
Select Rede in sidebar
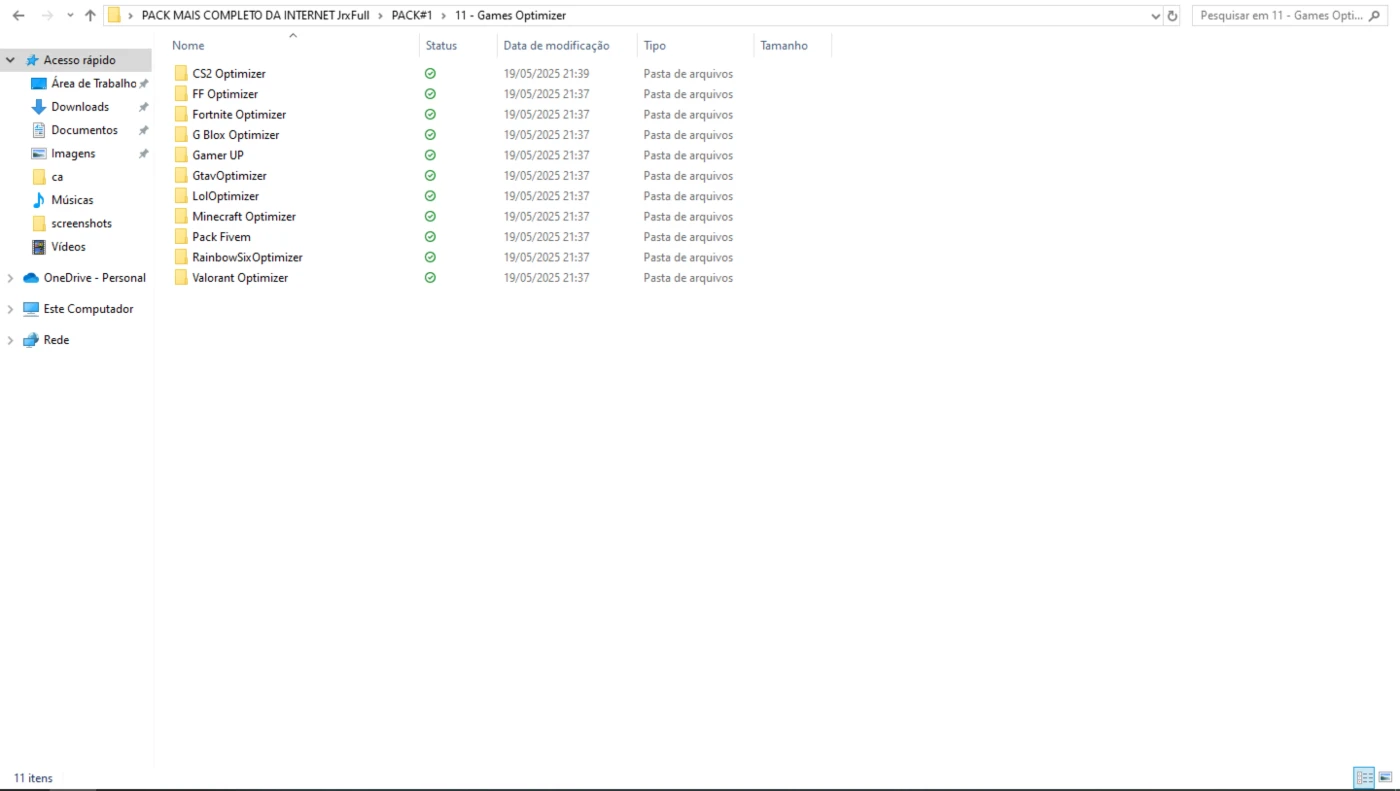(56, 340)
